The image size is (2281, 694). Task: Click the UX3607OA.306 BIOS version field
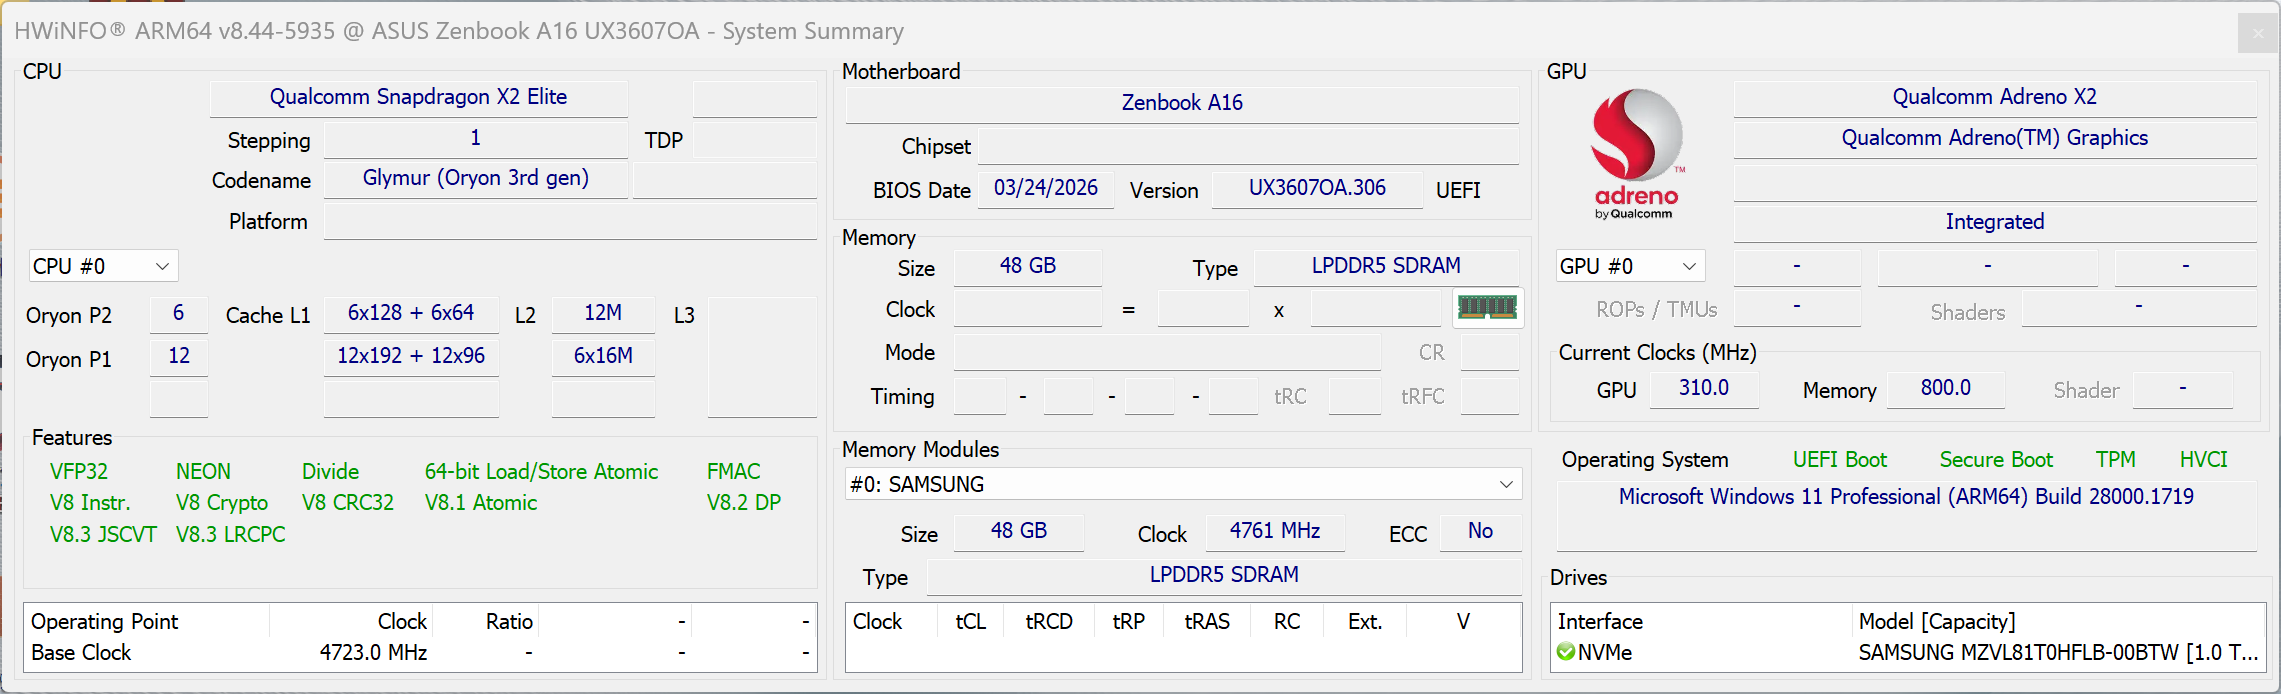1316,188
